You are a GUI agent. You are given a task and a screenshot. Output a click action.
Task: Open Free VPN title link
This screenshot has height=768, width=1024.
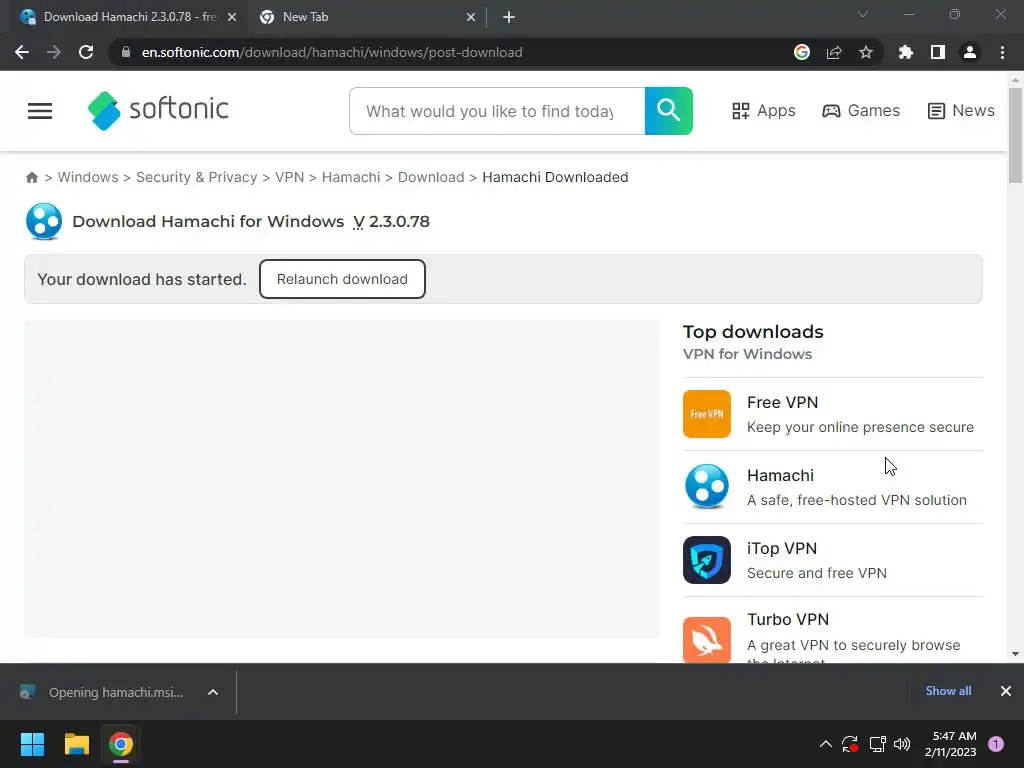coord(782,402)
